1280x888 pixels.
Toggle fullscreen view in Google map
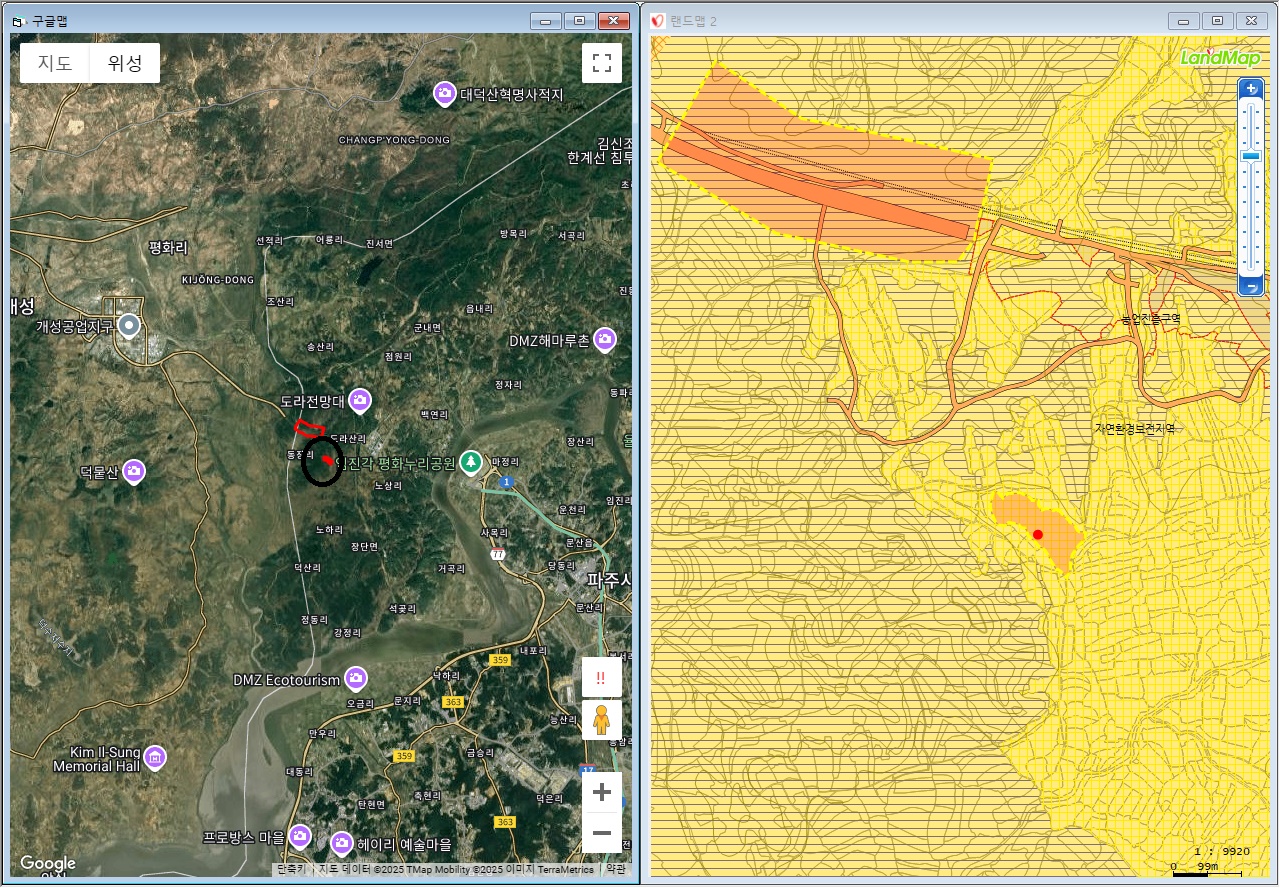tap(602, 63)
